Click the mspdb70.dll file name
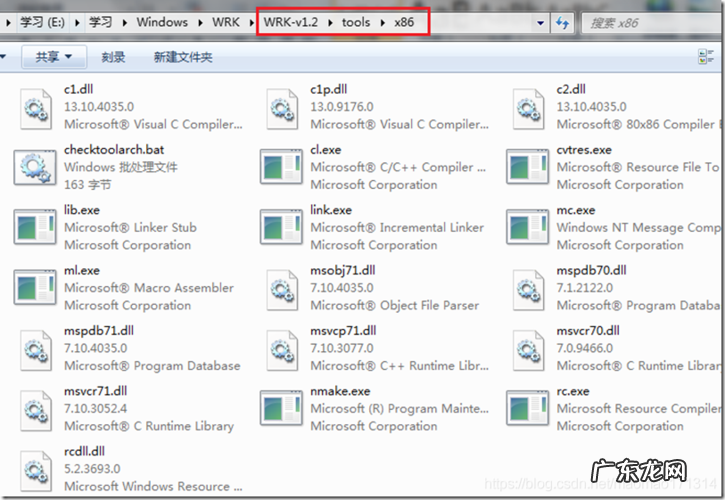 coord(591,271)
